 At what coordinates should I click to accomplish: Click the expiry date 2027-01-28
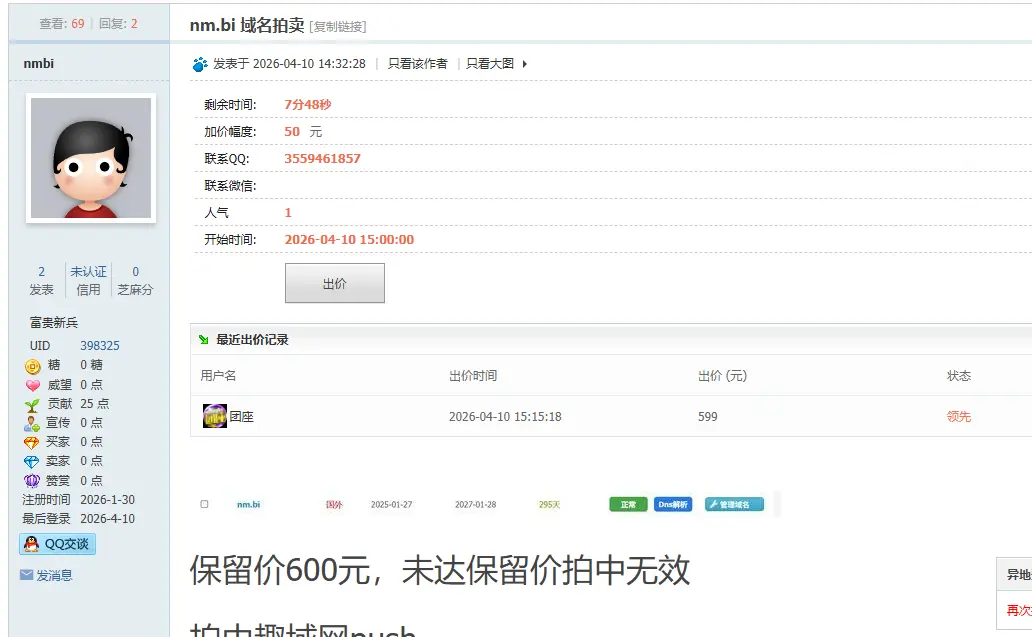(475, 505)
